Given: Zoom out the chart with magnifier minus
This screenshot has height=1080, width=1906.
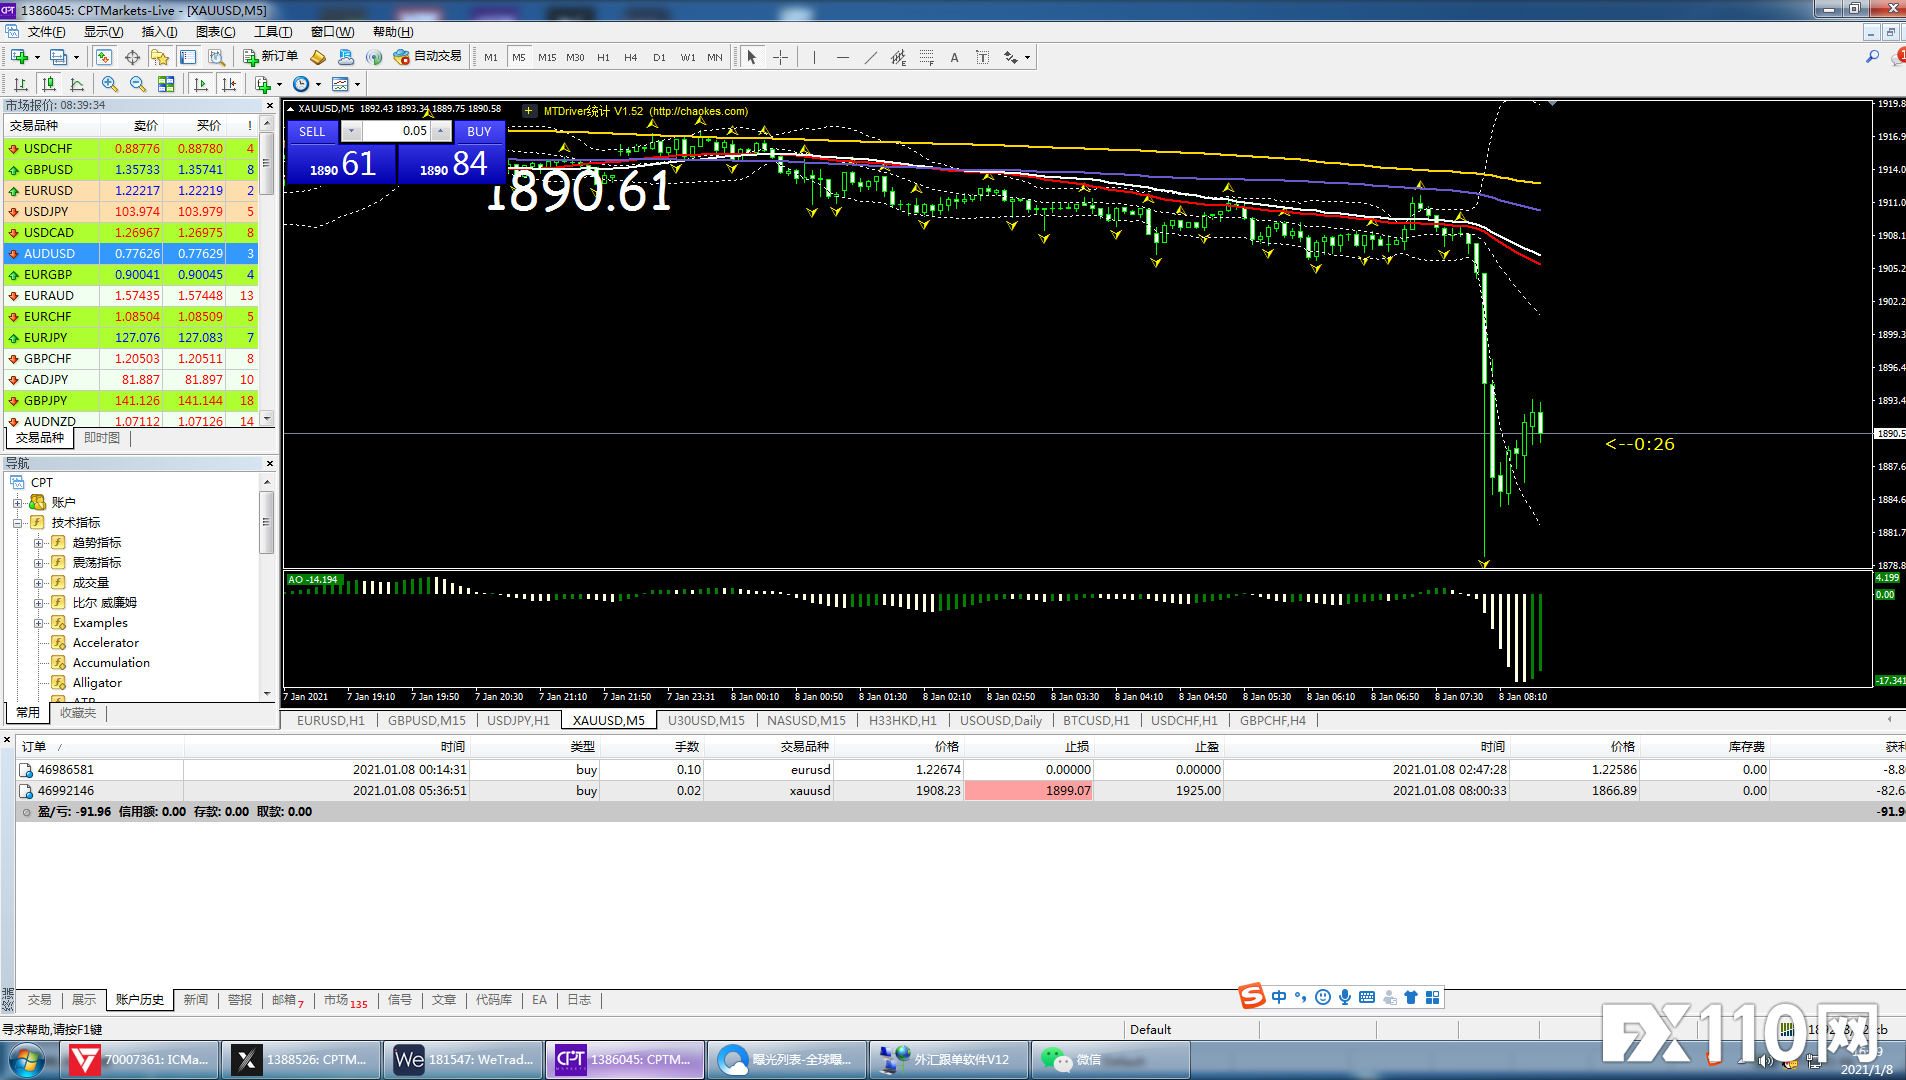Looking at the screenshot, I should pos(138,84).
